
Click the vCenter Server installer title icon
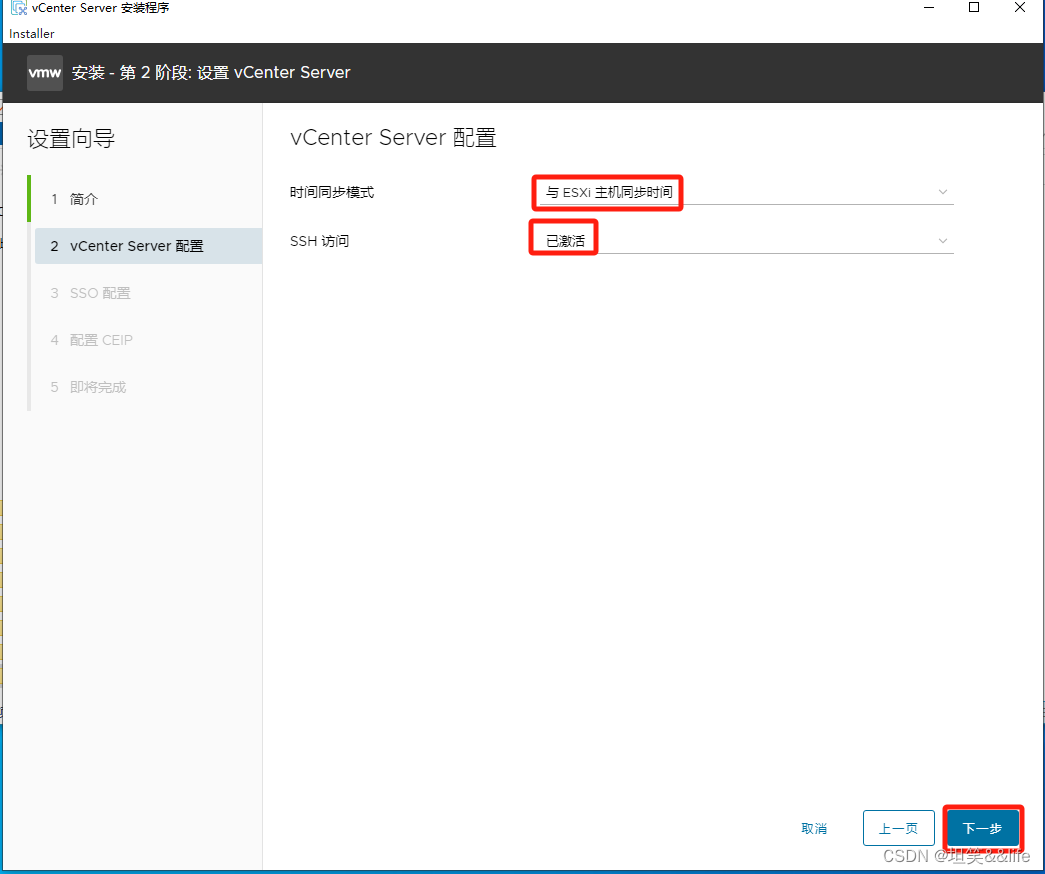tap(19, 8)
